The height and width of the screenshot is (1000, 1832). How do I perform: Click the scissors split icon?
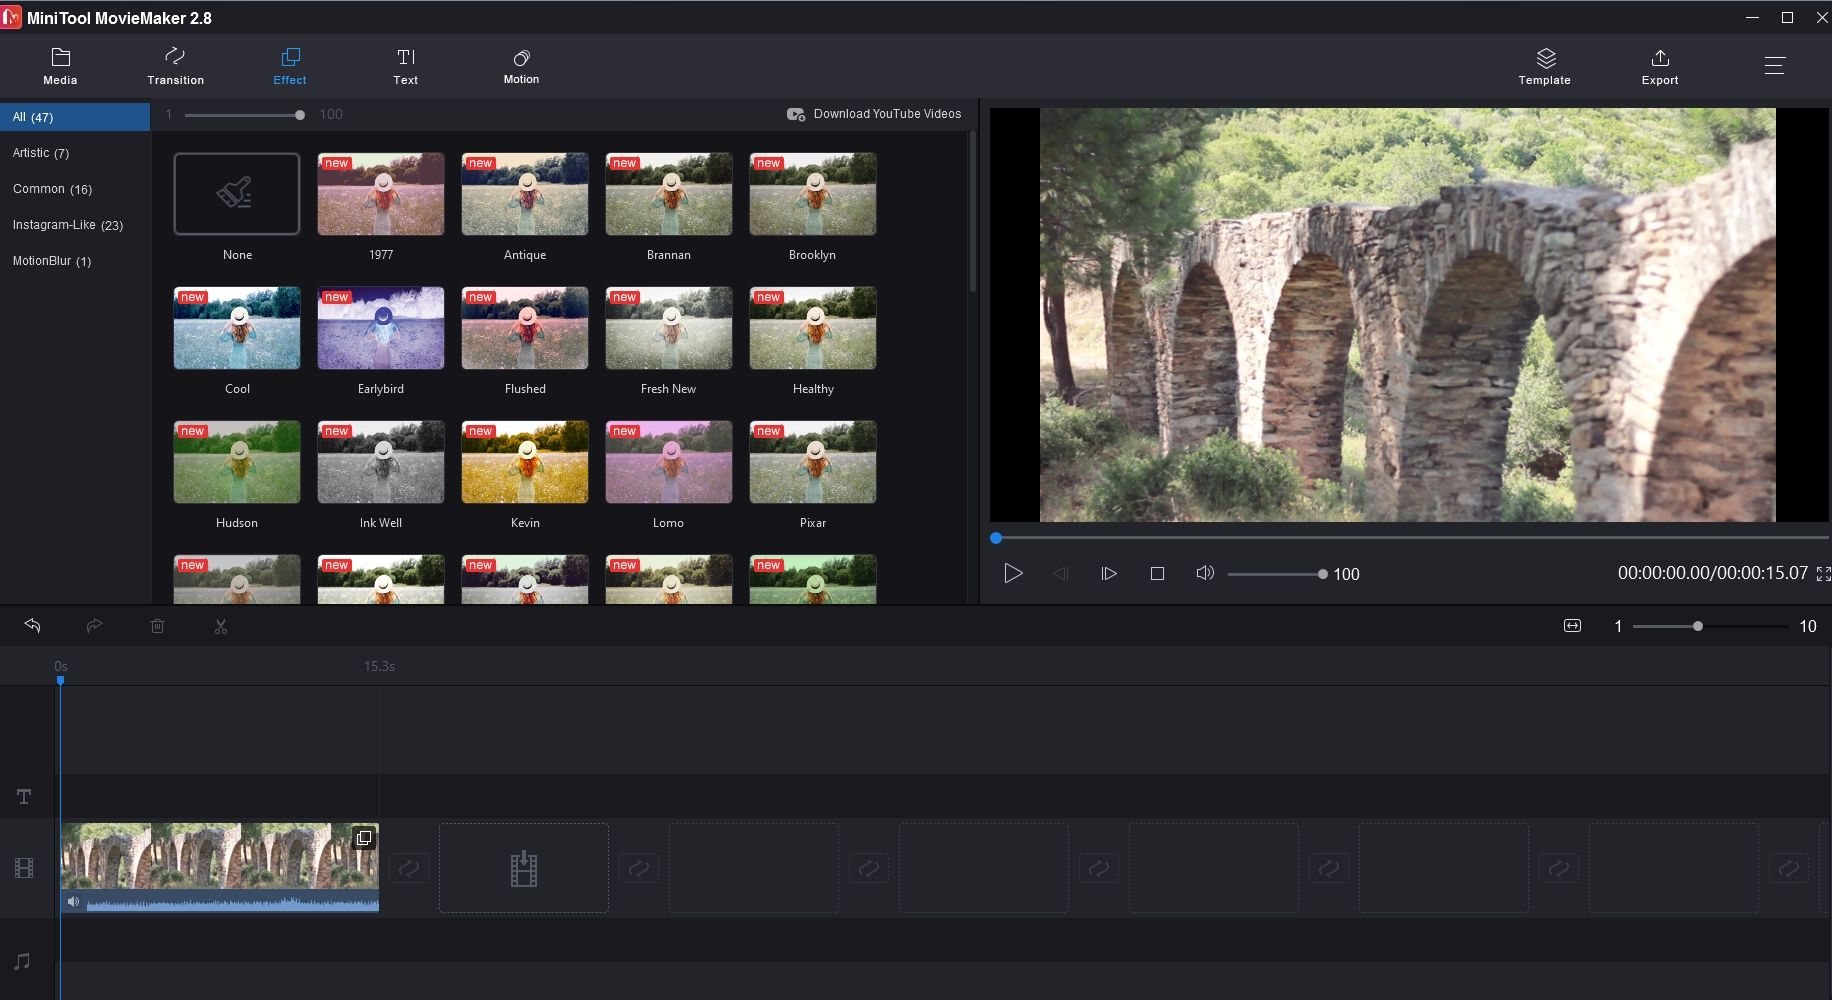[221, 626]
